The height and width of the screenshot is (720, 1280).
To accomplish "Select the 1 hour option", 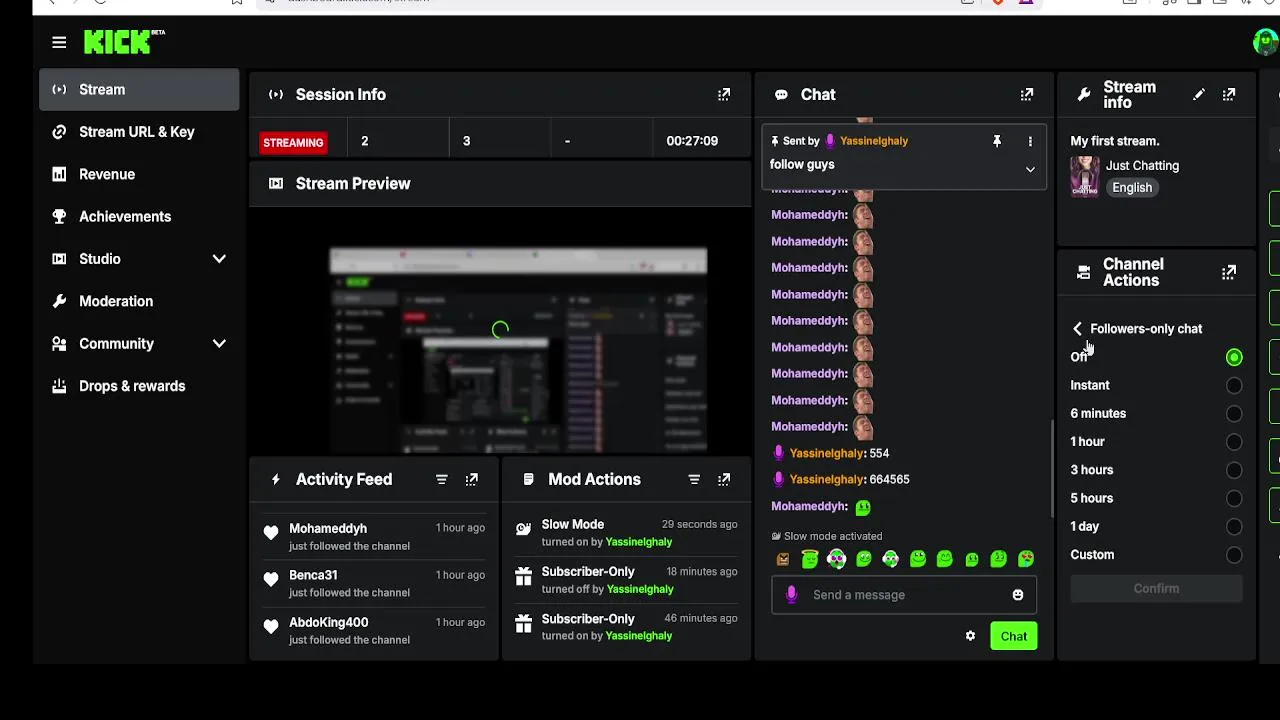I will 1234,442.
